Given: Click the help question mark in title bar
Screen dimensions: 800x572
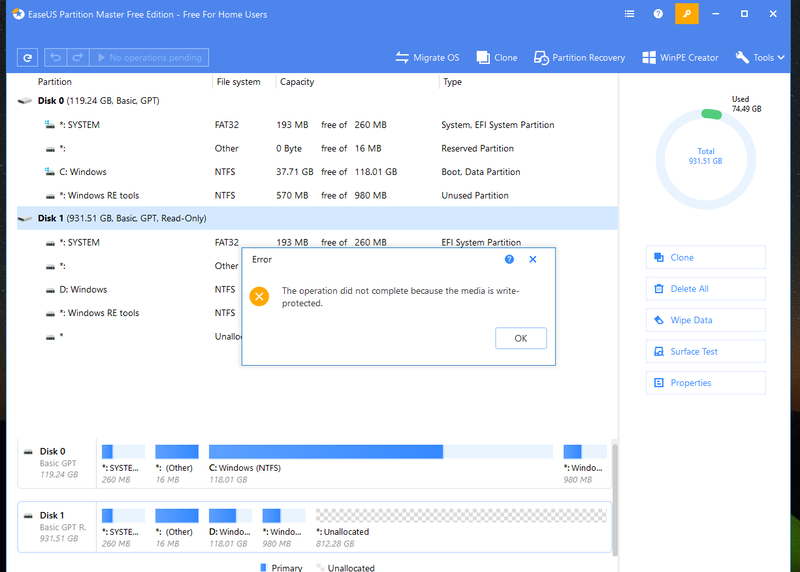Looking at the screenshot, I should [658, 14].
